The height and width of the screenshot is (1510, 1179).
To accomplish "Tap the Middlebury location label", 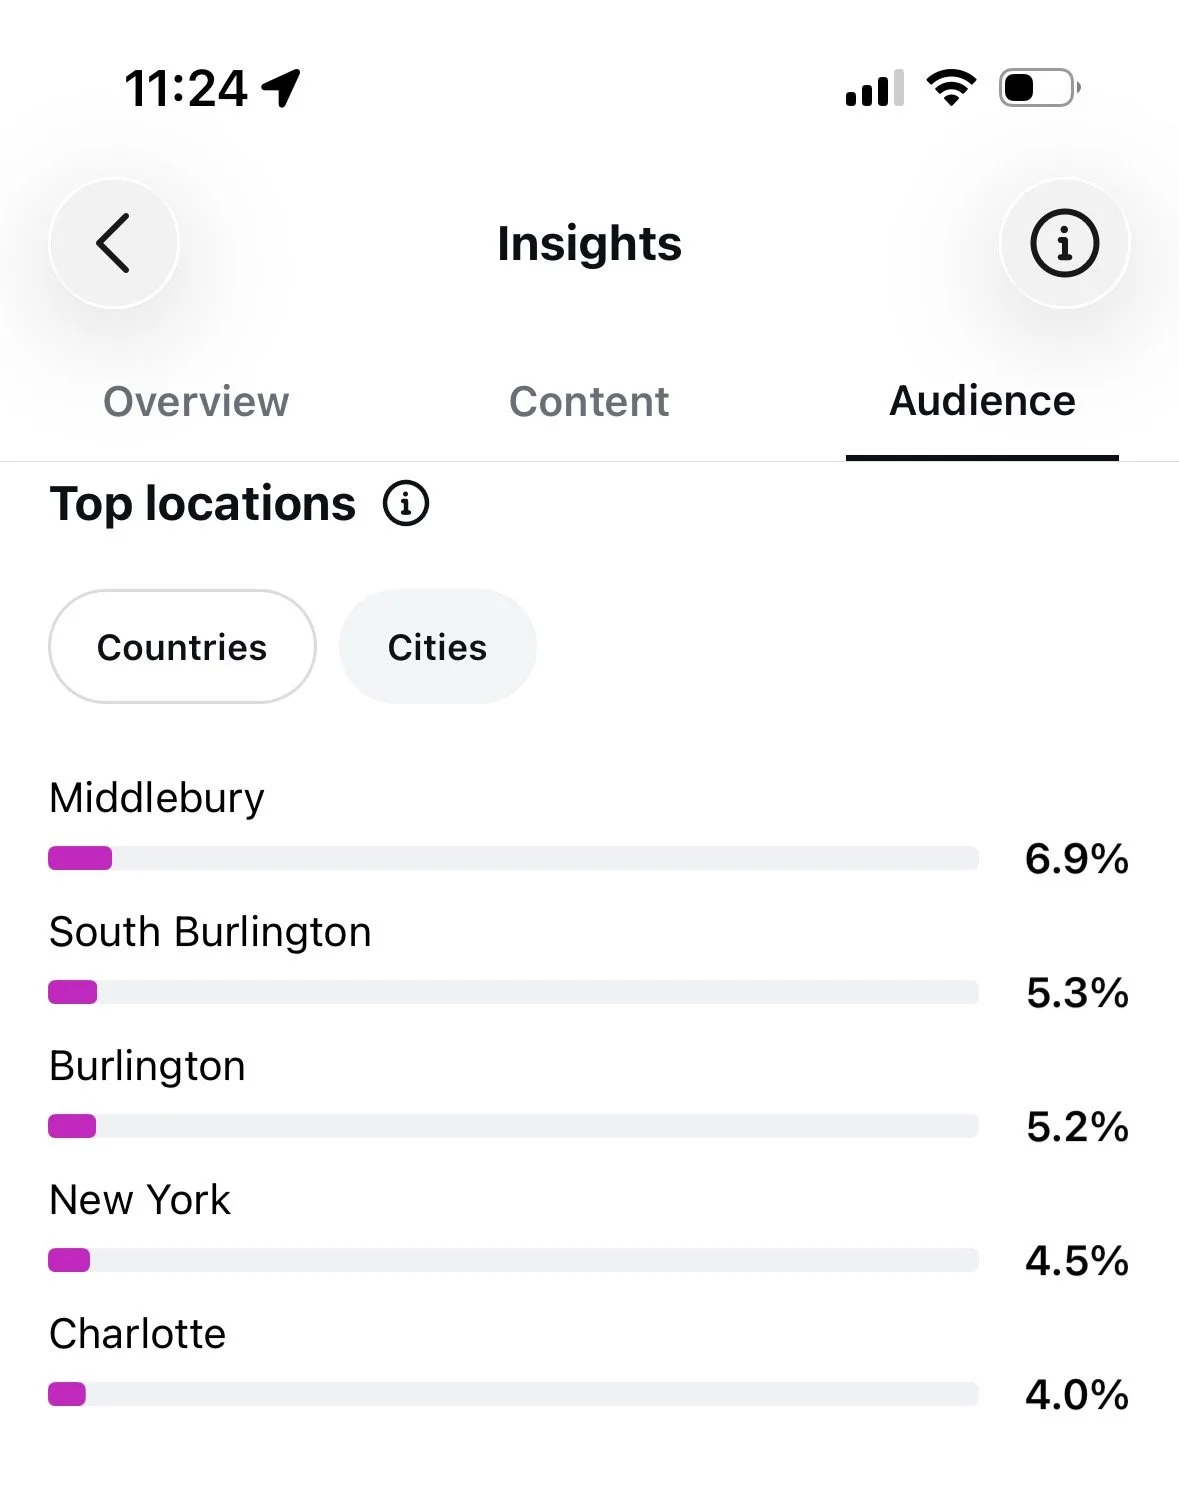I will pyautogui.click(x=157, y=798).
